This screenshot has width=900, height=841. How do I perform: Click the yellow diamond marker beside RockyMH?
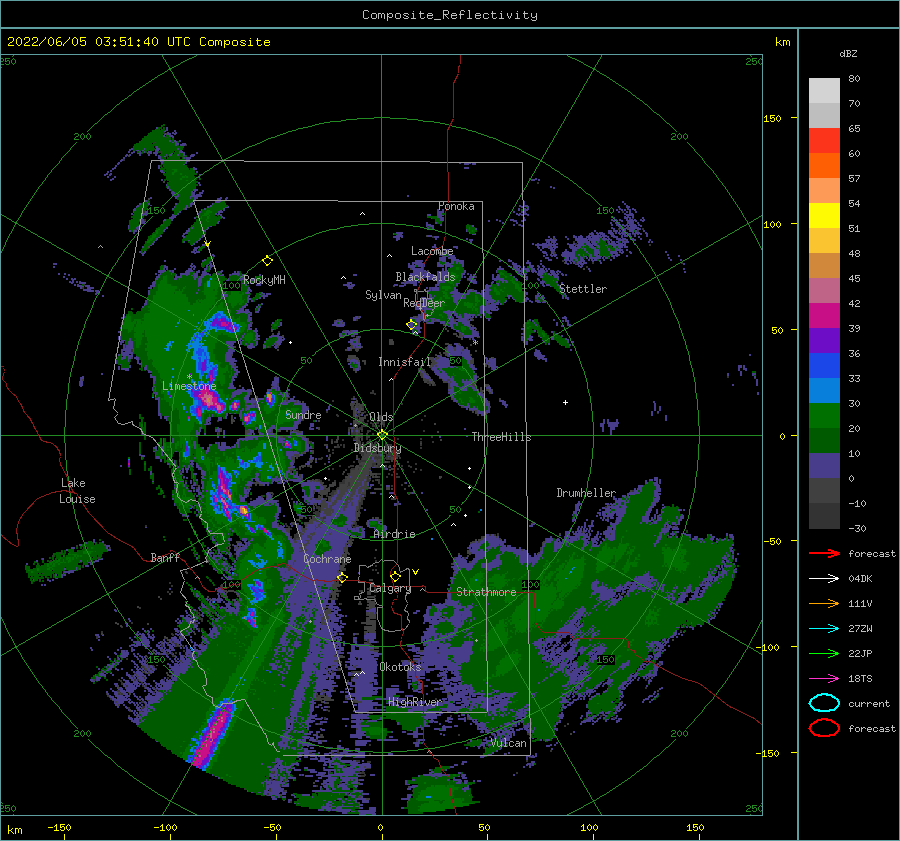[x=267, y=261]
